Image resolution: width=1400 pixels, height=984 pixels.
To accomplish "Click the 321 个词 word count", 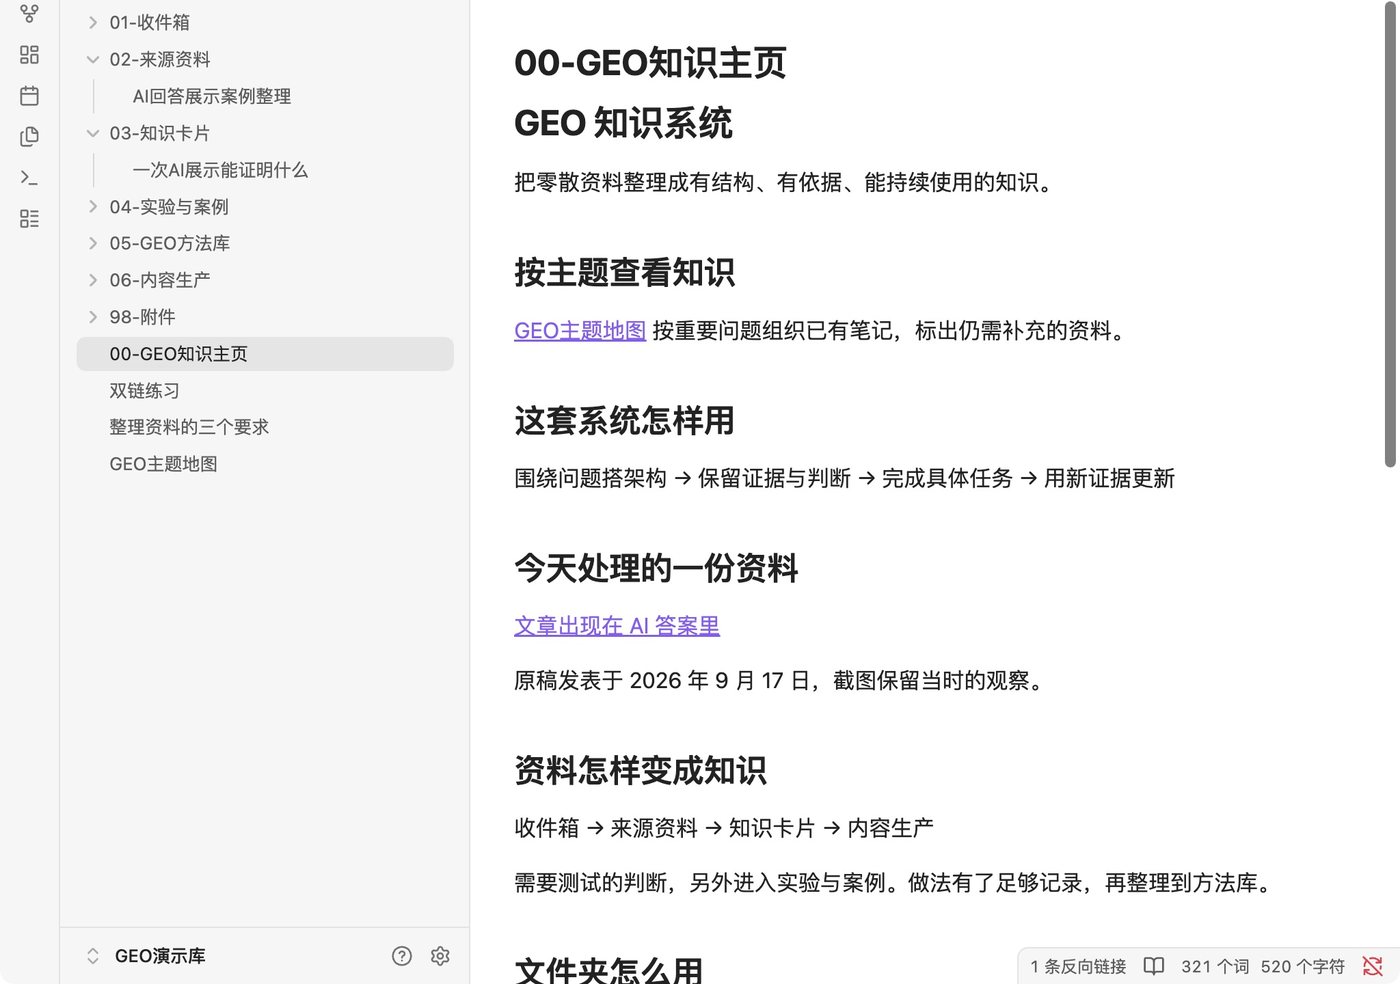I will (x=1215, y=966).
